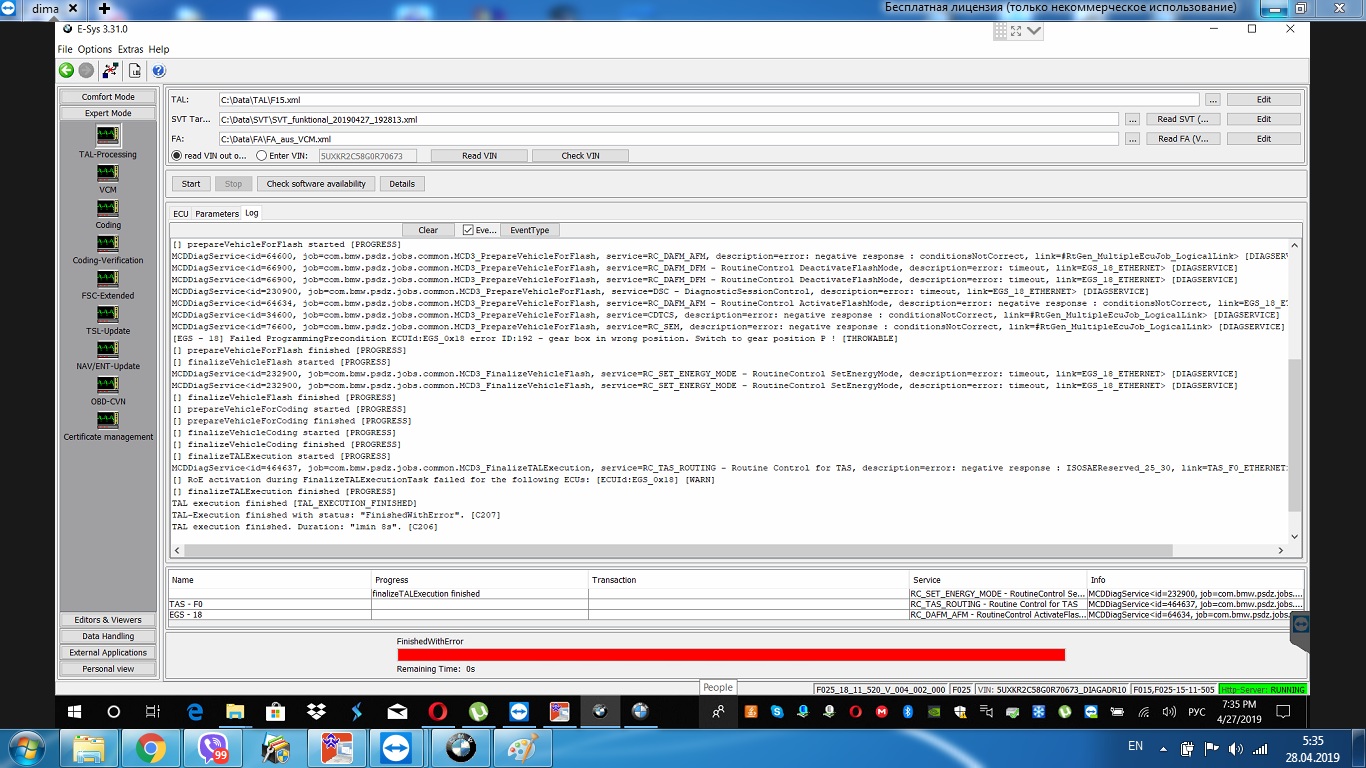Viewport: 1366px width, 768px height.
Task: Open the OBD-CVN module icon
Action: pos(108,384)
